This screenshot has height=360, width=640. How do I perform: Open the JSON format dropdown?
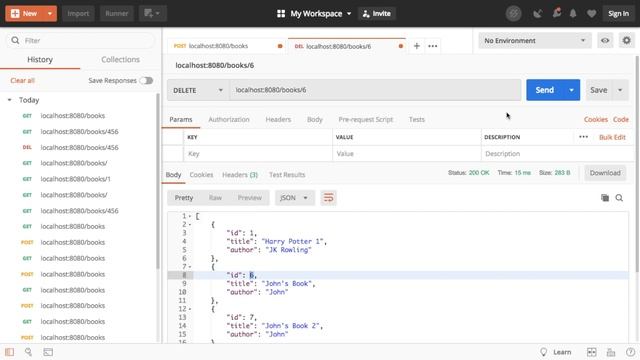294,198
